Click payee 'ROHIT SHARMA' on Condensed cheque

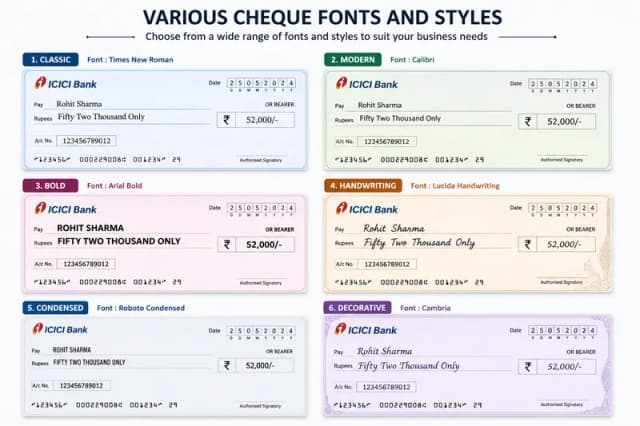(72, 350)
